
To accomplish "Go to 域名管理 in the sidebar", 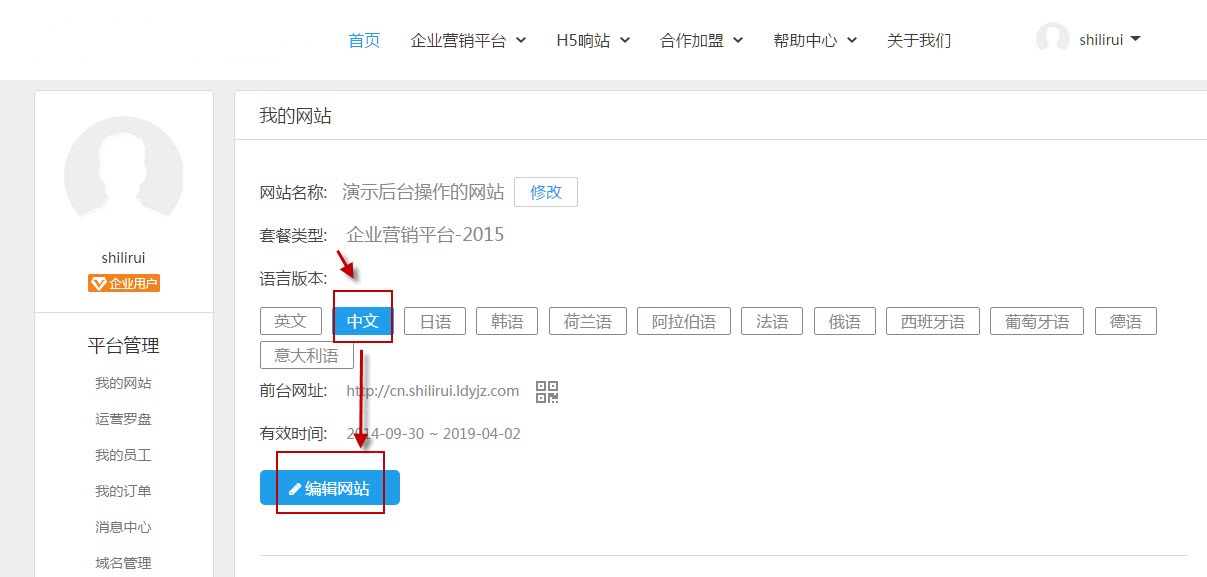I will tap(124, 563).
